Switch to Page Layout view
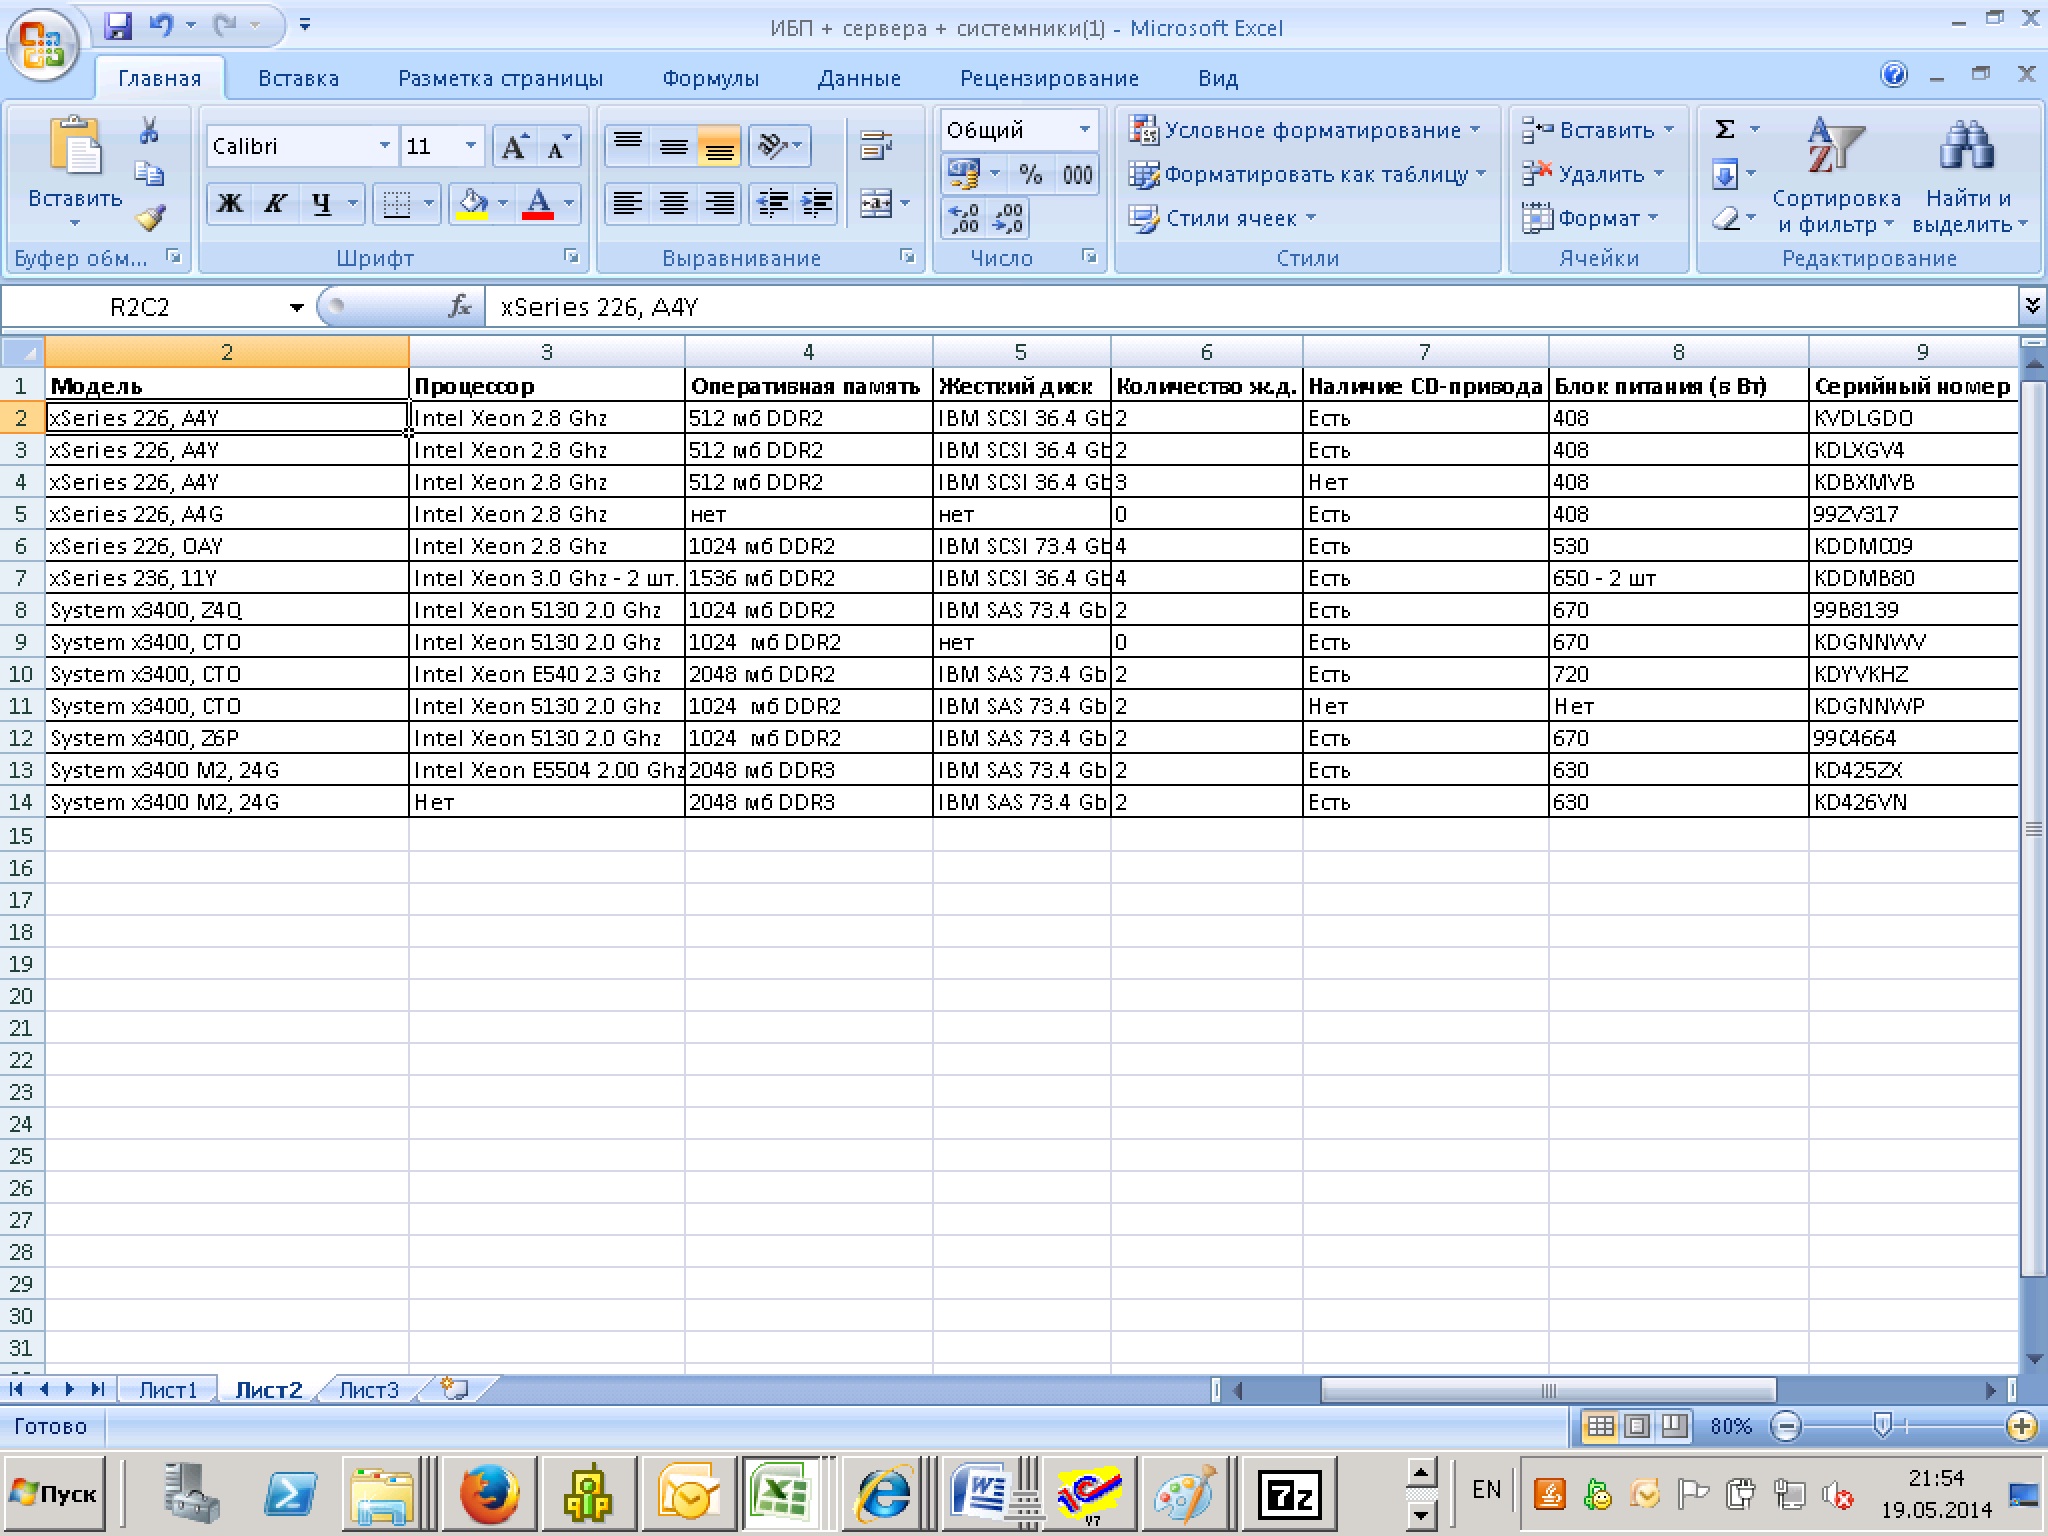The image size is (2048, 1536). point(1637,1426)
